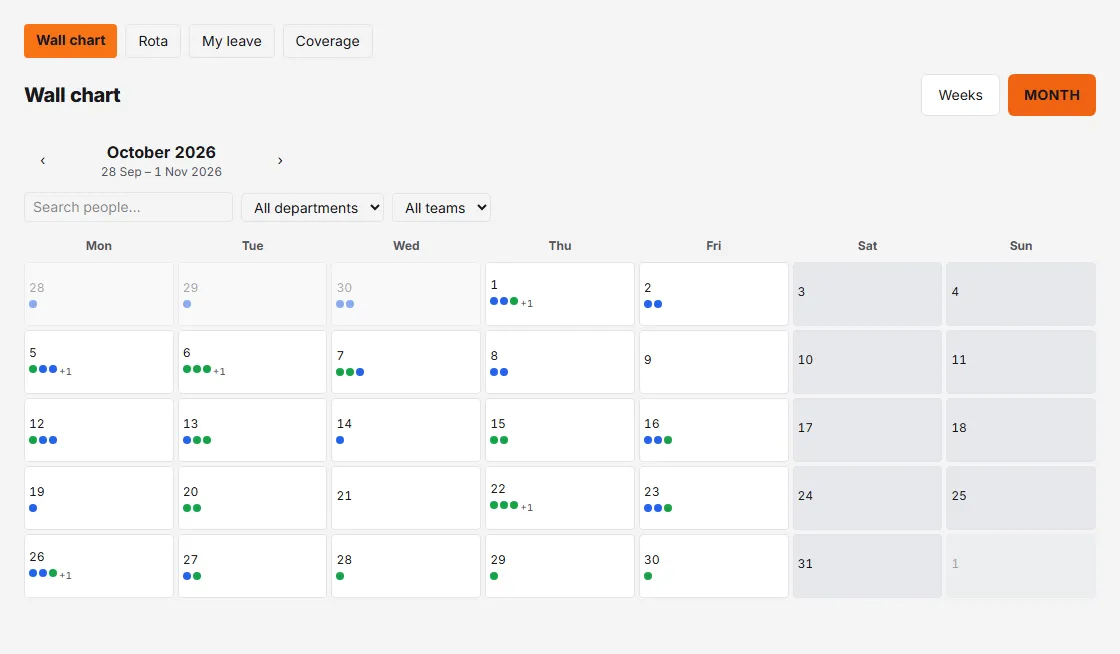Click the 28 Sep – 1 Nov 2026 range
The width and height of the screenshot is (1120, 654).
161,172
